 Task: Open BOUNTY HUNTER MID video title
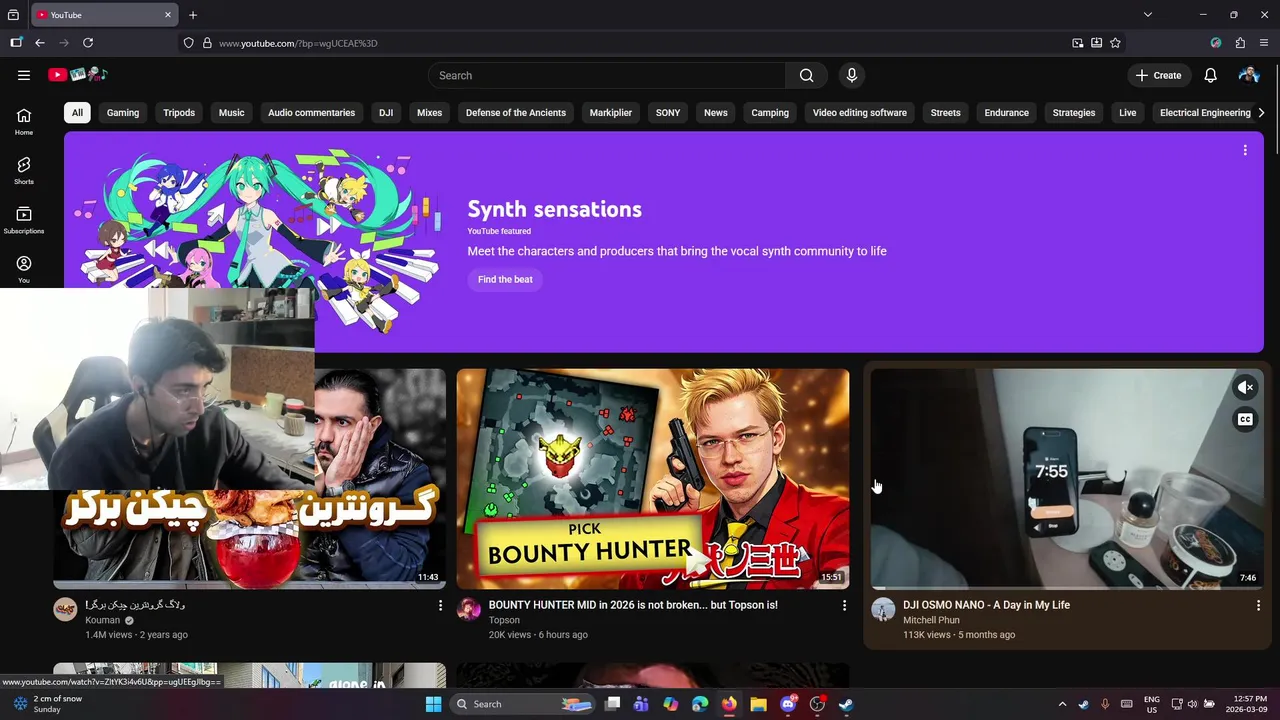click(633, 605)
